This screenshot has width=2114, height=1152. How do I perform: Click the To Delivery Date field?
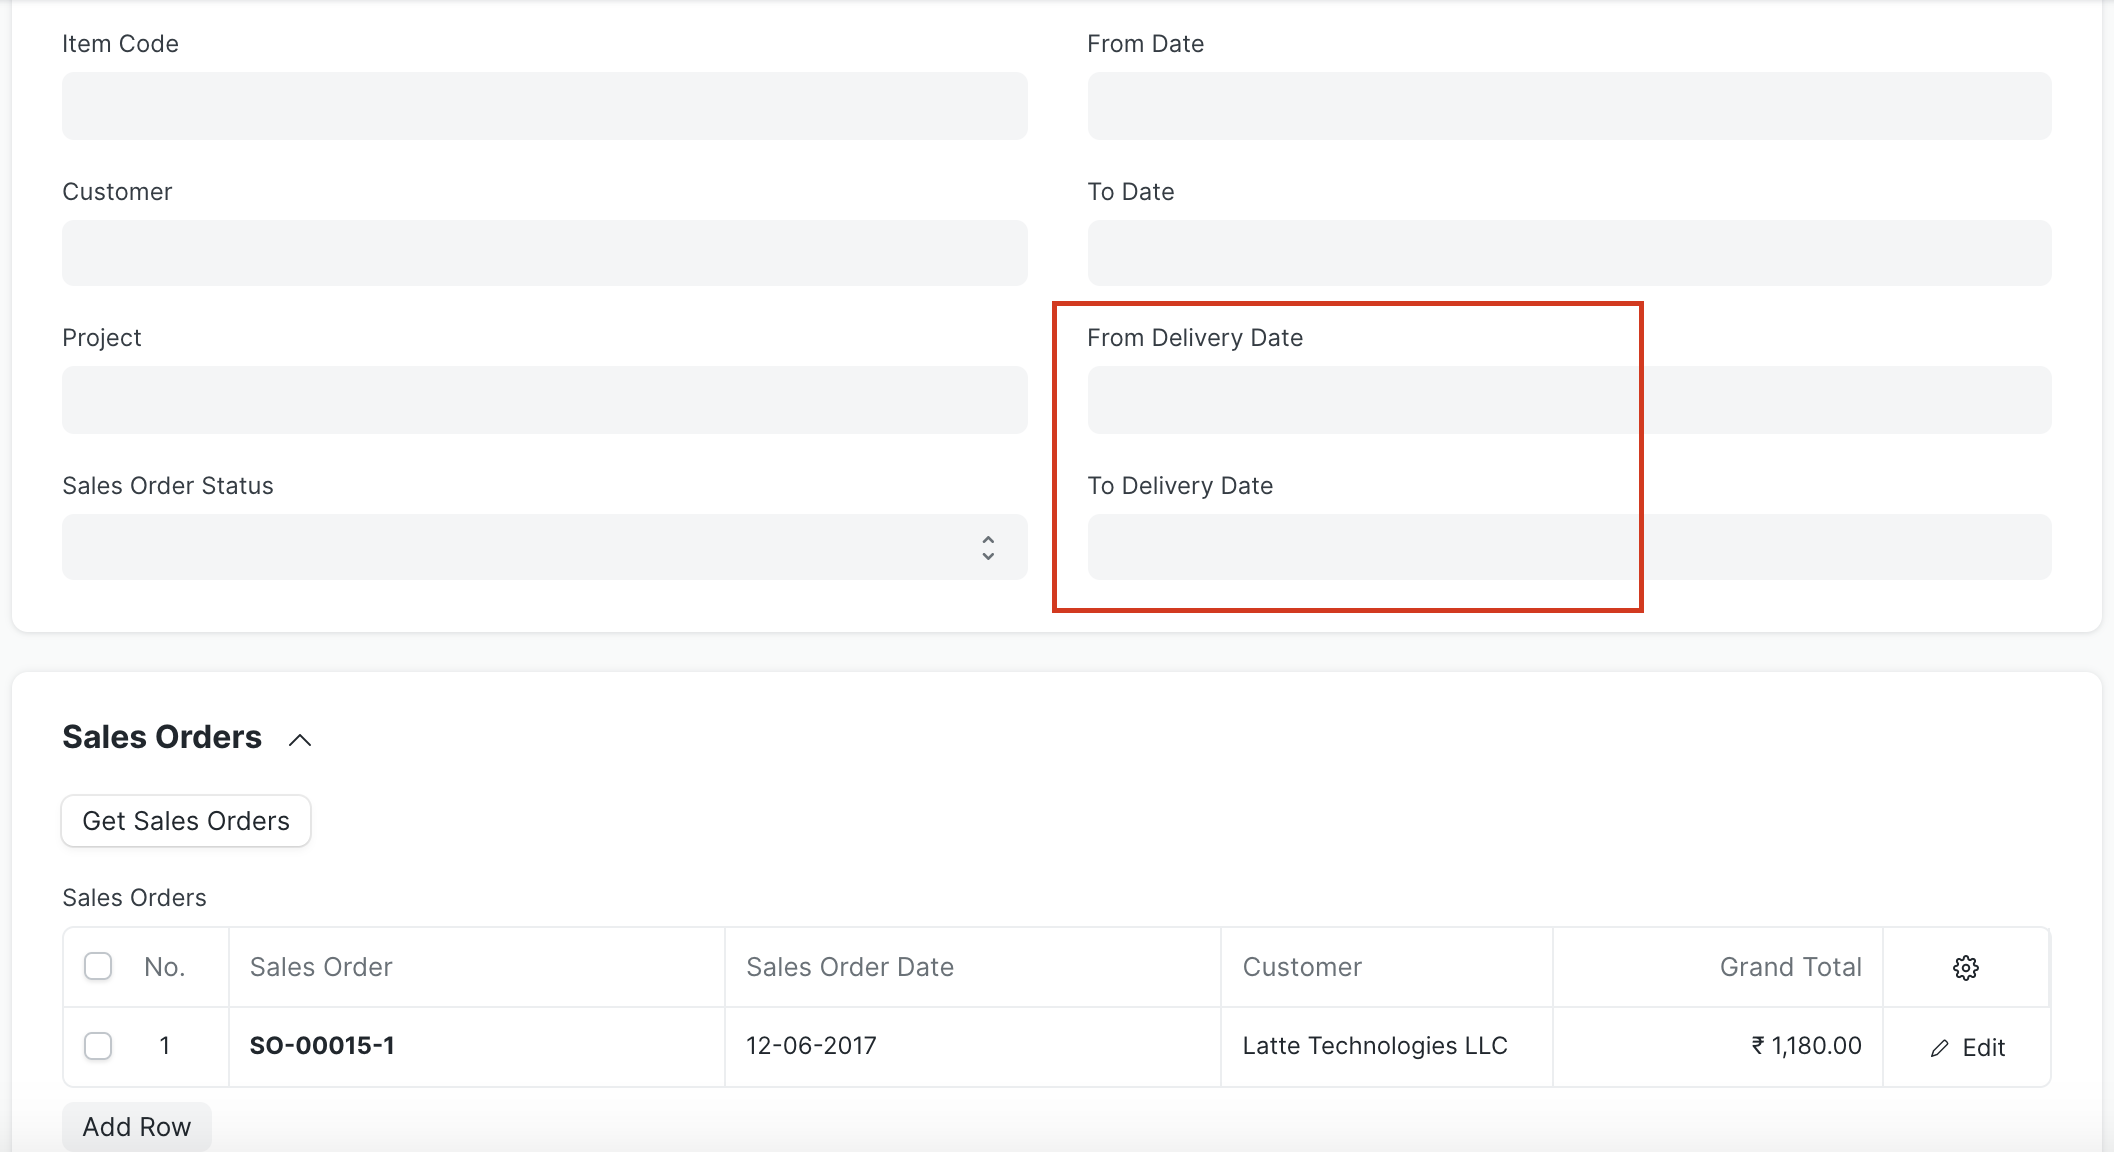[1568, 547]
